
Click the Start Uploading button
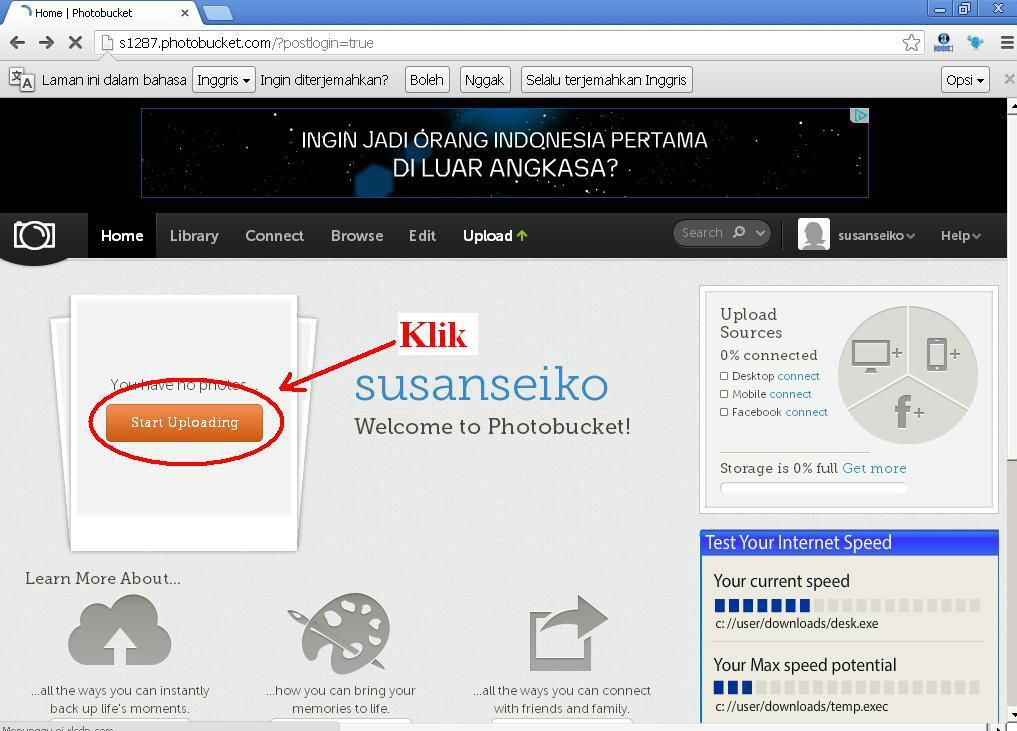tap(183, 422)
